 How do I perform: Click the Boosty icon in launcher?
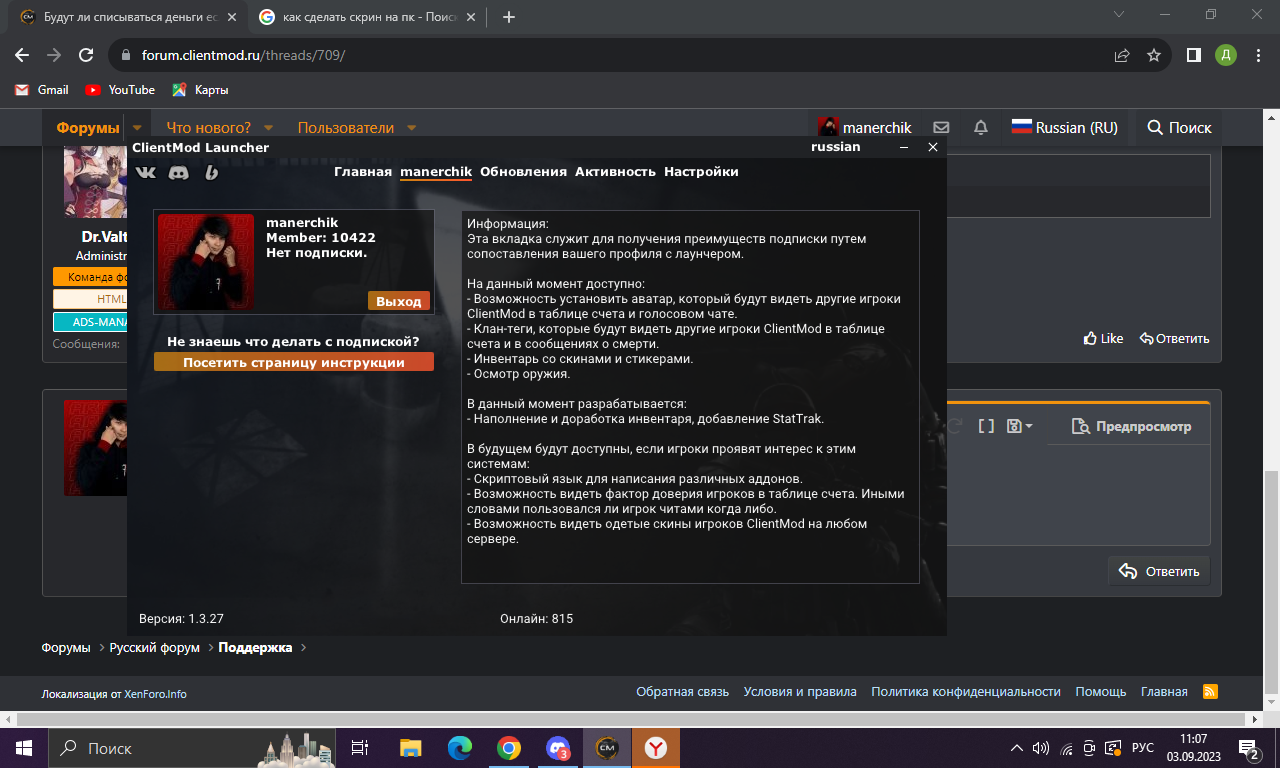211,172
